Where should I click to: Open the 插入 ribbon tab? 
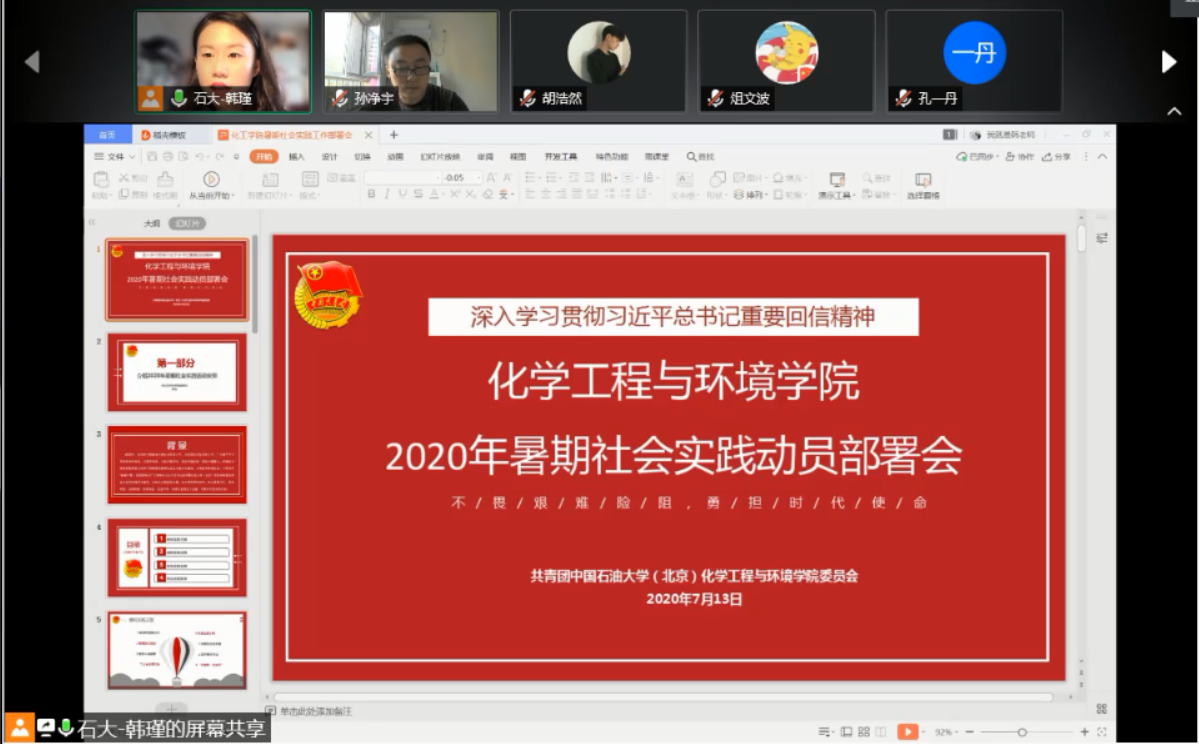[296, 157]
